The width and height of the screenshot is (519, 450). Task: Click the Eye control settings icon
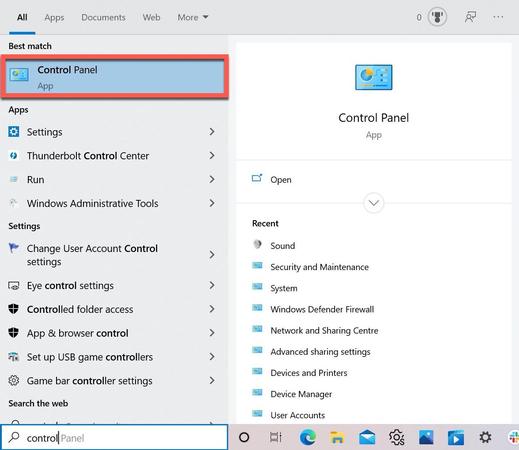pos(13,286)
